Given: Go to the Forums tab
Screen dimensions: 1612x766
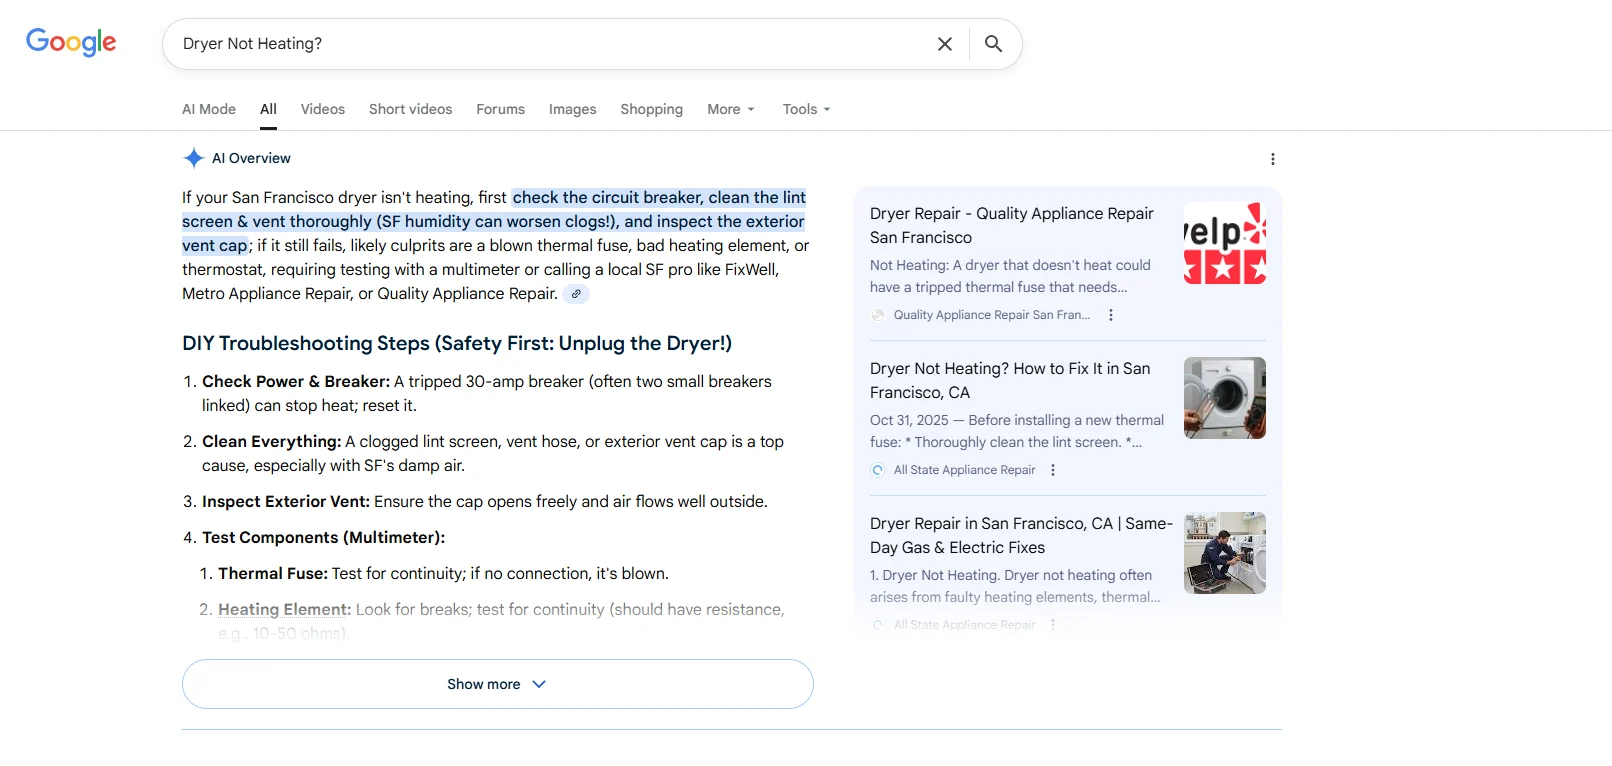Looking at the screenshot, I should (500, 109).
